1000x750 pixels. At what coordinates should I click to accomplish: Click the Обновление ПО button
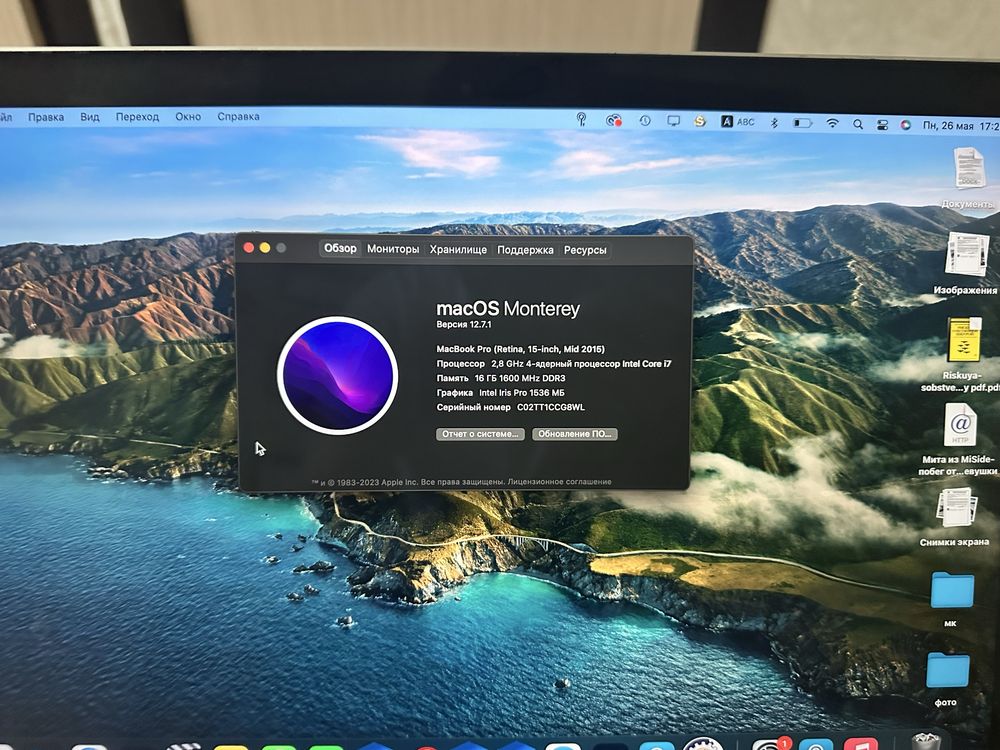pos(575,434)
